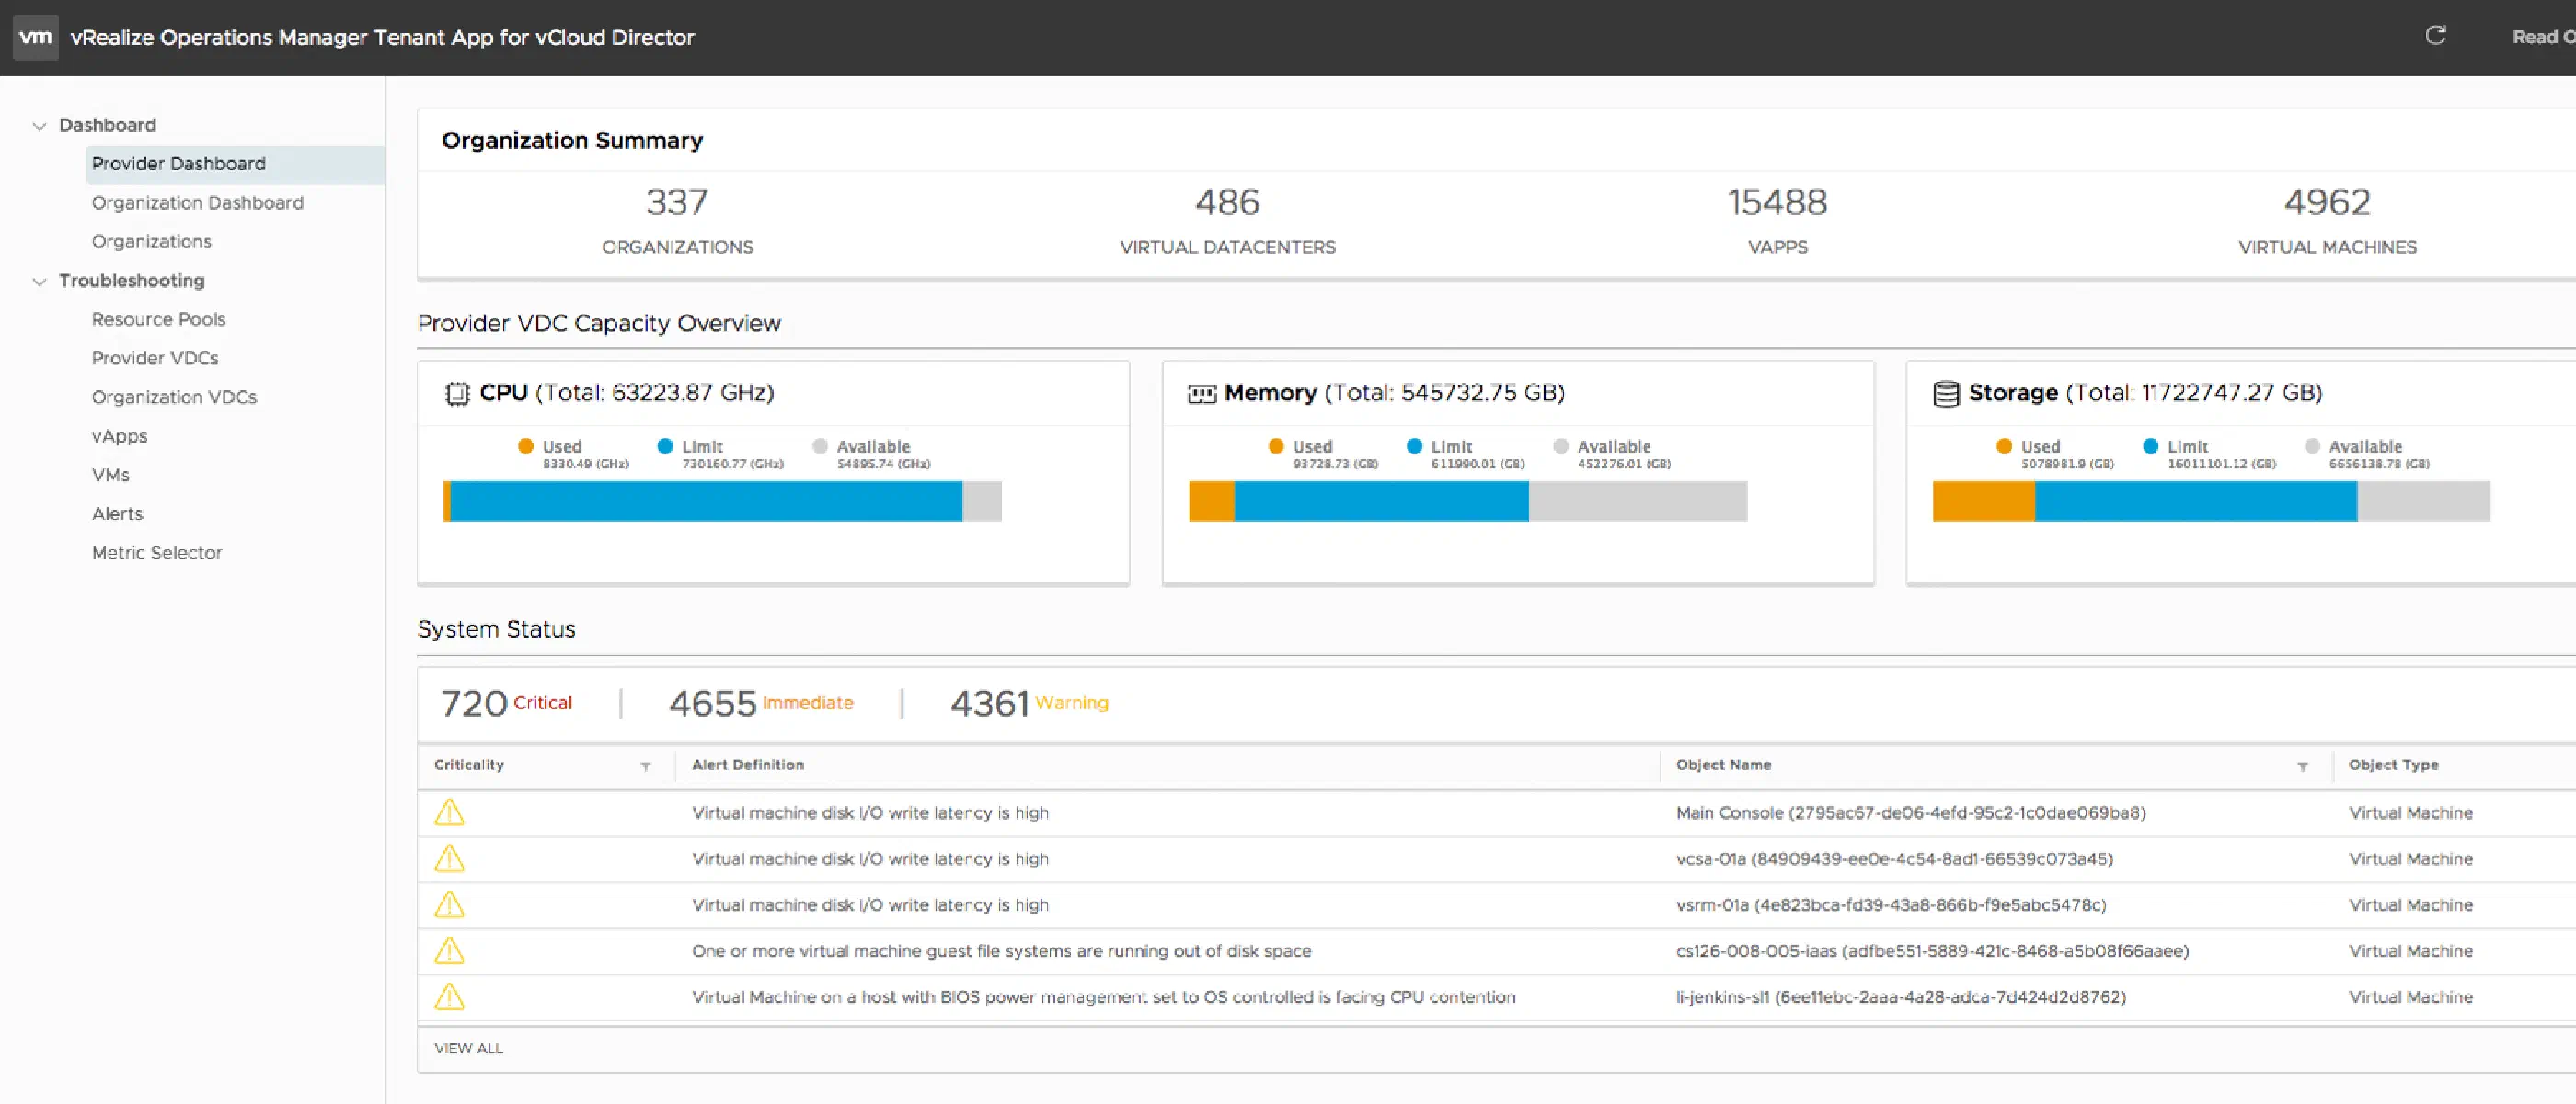Open the Object Name column filter

(x=2302, y=766)
